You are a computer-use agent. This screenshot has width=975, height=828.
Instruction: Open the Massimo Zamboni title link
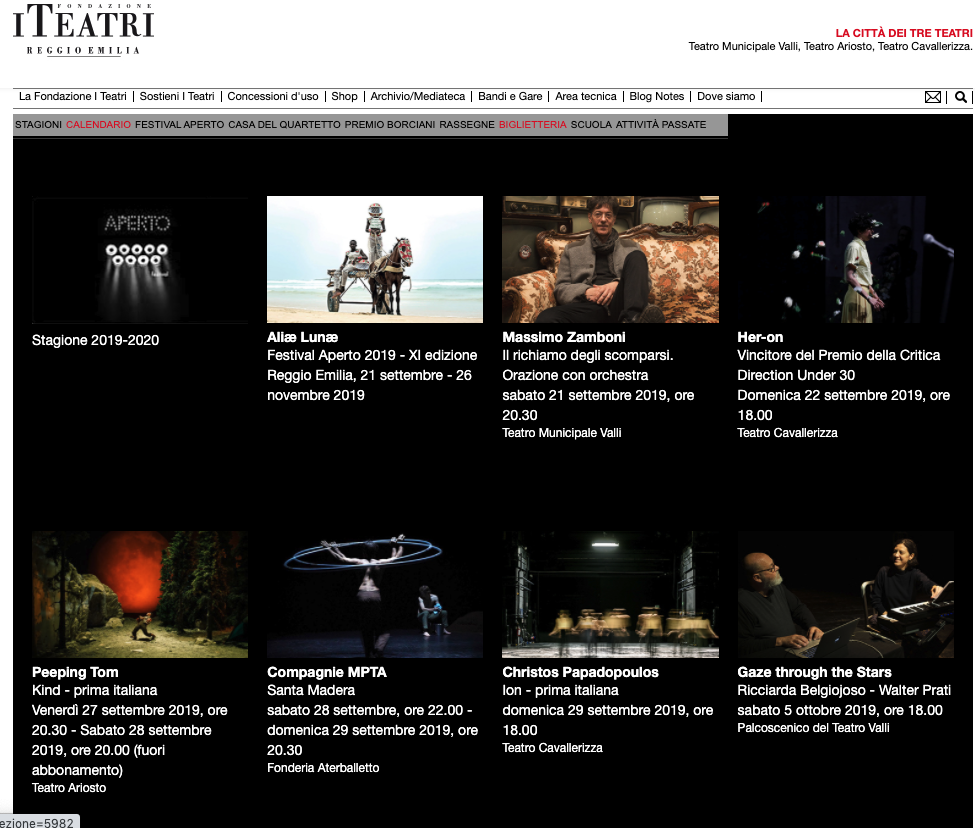click(x=564, y=337)
